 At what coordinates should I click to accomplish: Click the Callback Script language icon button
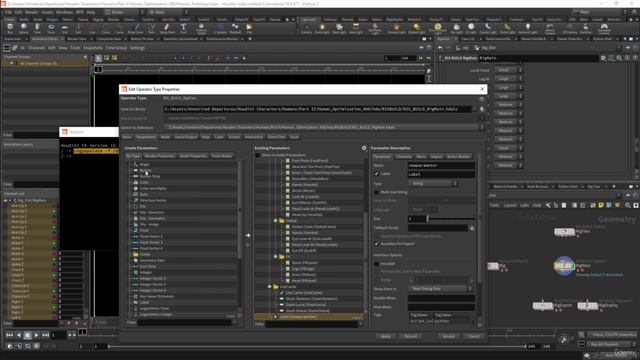[472, 228]
